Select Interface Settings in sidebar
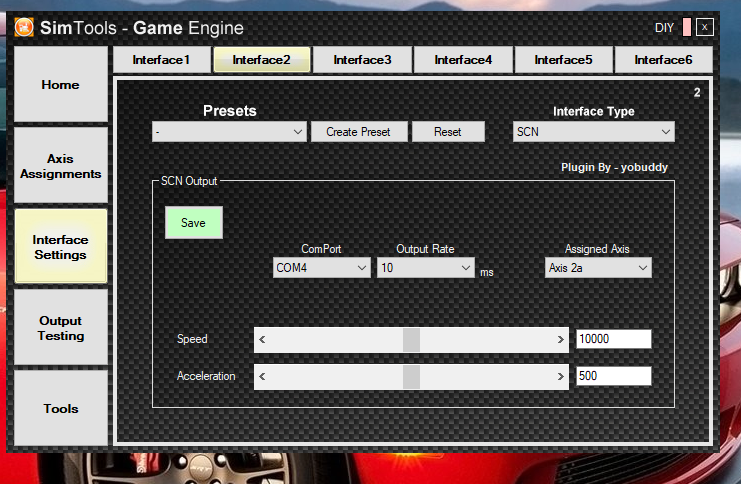 60,247
